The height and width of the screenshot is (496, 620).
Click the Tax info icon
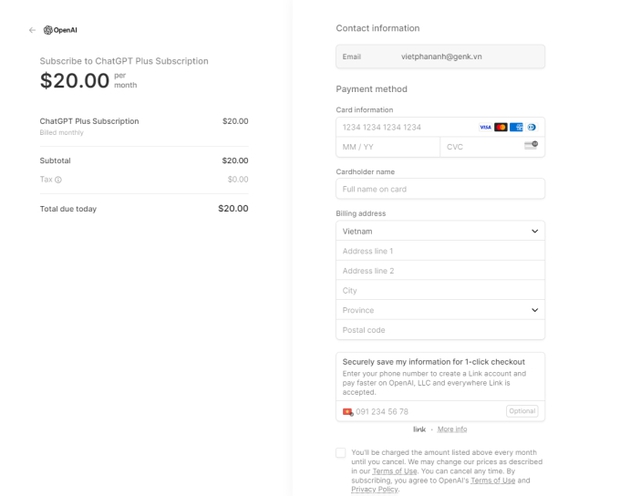coord(58,180)
